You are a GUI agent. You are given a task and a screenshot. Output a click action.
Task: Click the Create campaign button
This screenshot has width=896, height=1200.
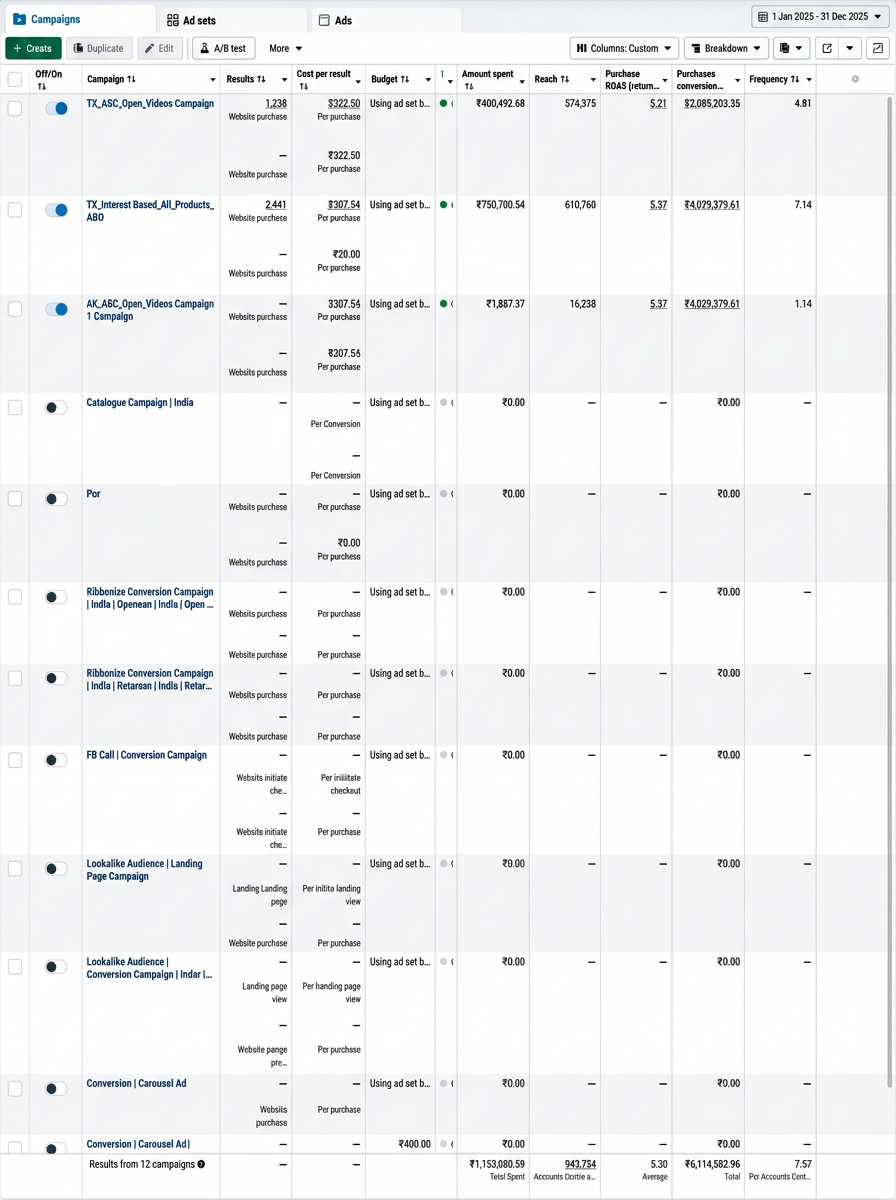click(33, 48)
